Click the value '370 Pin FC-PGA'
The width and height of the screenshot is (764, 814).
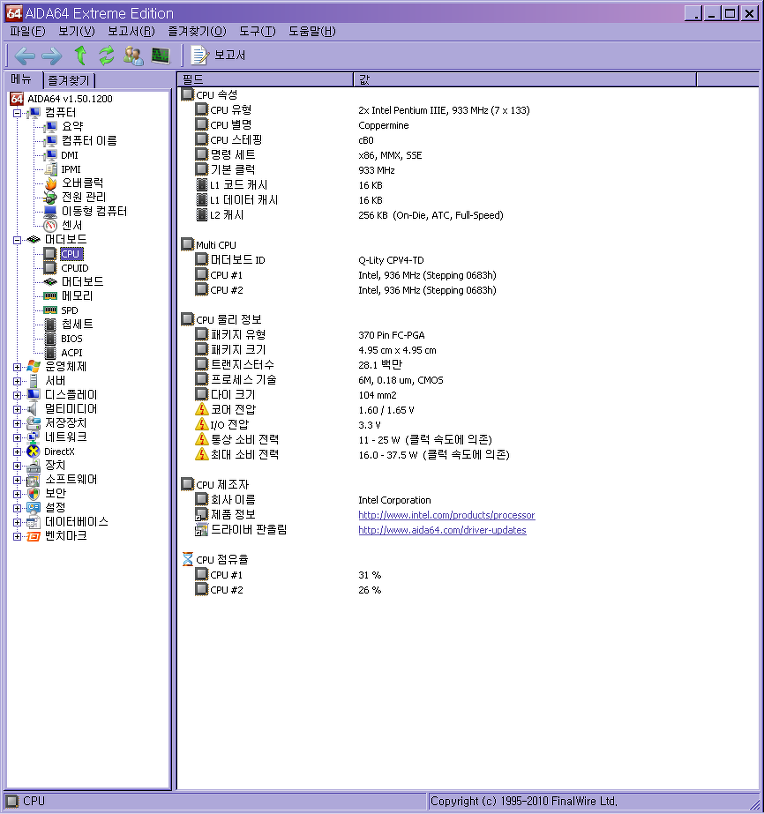[x=391, y=335]
